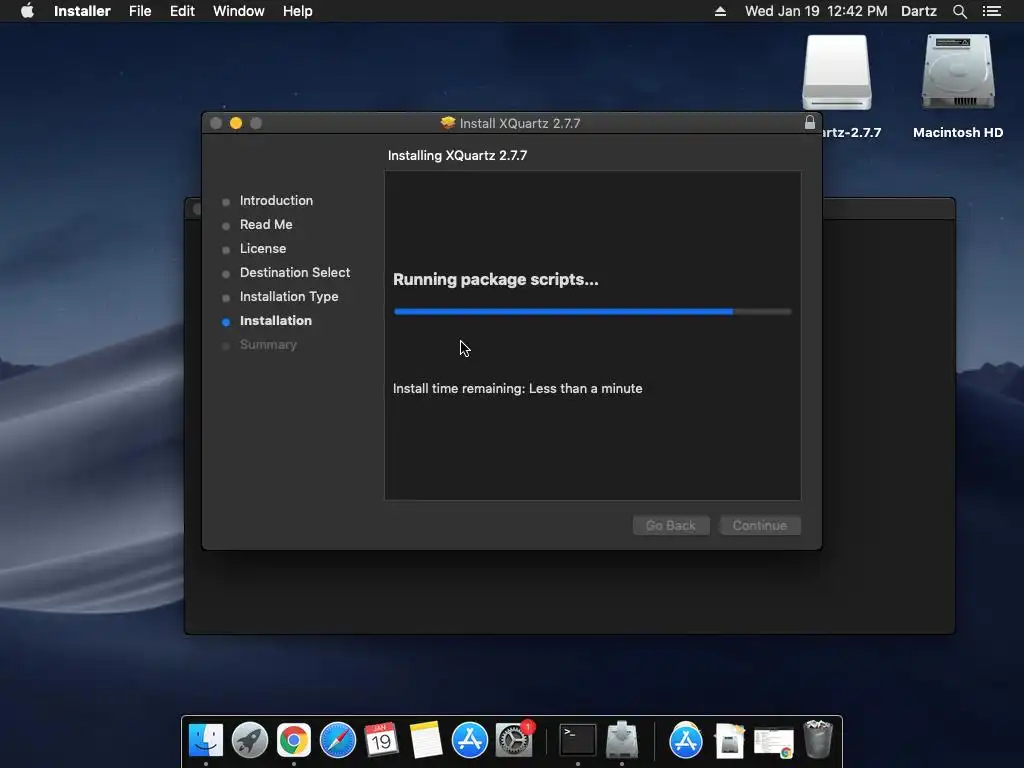Click the active Installation step
The image size is (1024, 768).
[x=275, y=321]
